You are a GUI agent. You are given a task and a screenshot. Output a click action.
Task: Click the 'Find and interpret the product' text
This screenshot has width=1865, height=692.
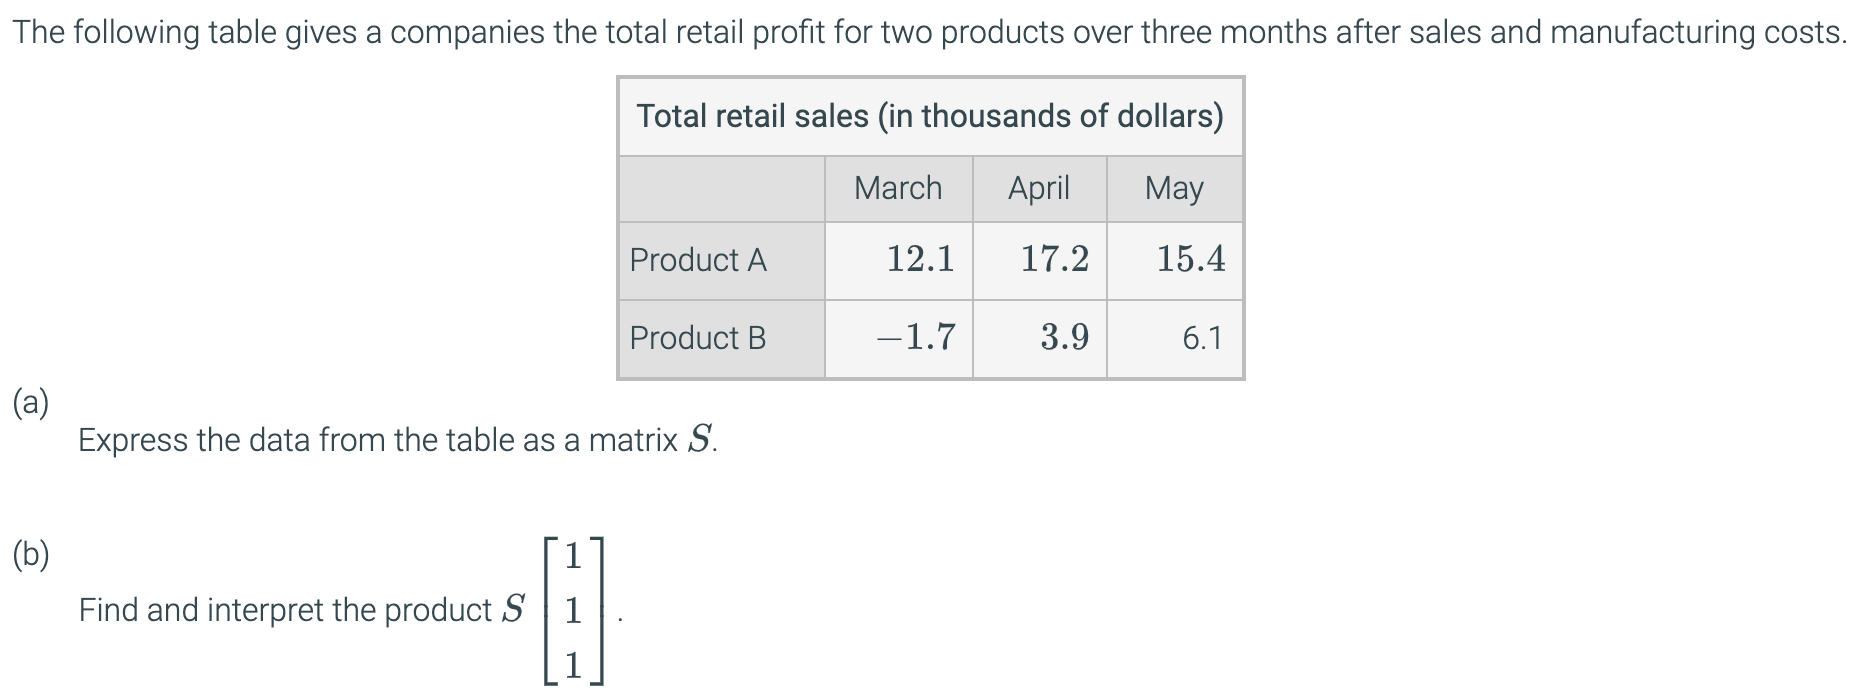click(x=285, y=610)
